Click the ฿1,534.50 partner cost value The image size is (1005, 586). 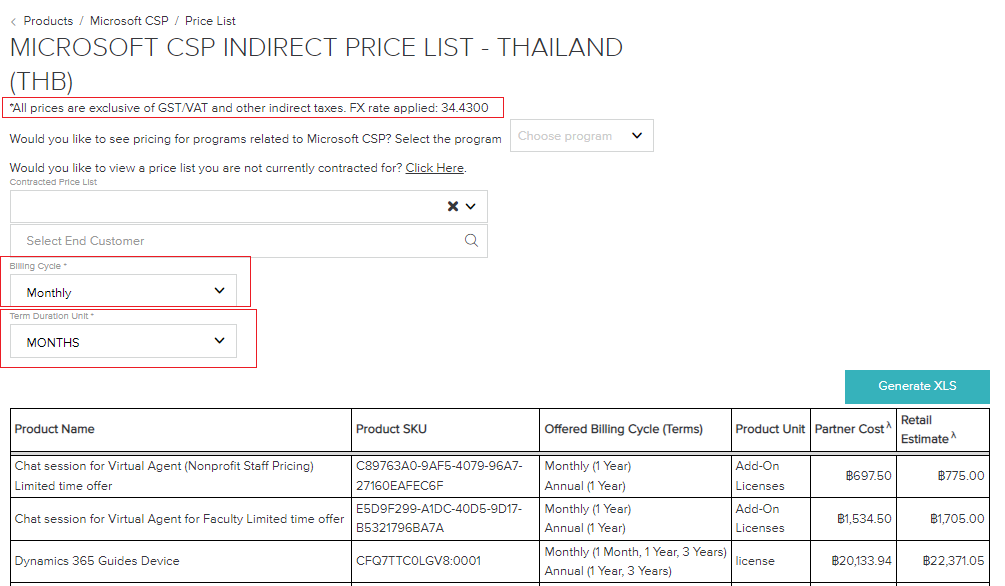point(864,519)
